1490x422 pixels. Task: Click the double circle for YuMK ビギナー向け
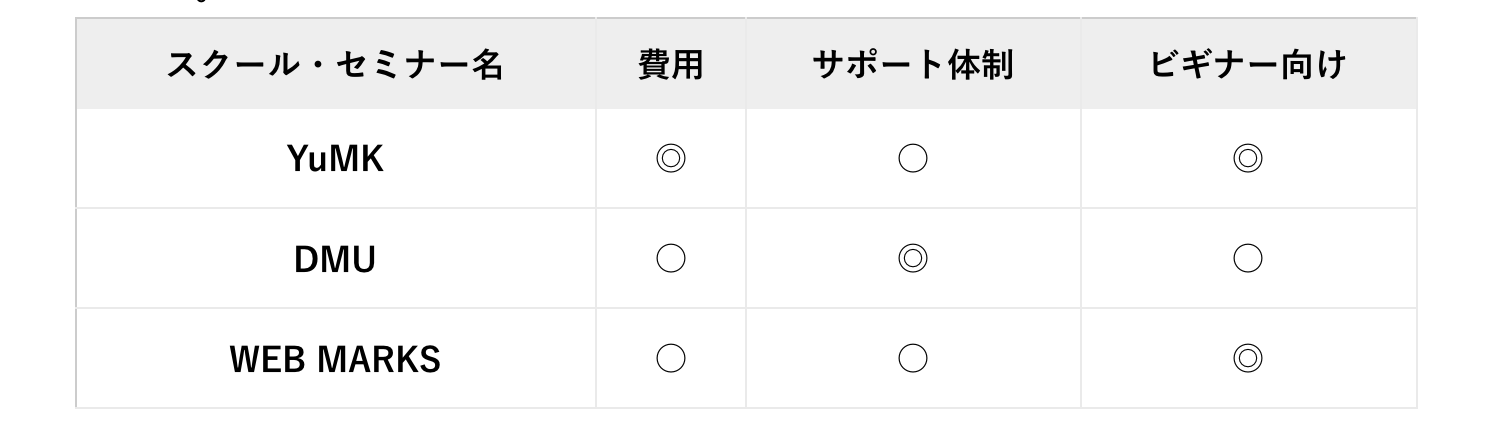[1247, 159]
